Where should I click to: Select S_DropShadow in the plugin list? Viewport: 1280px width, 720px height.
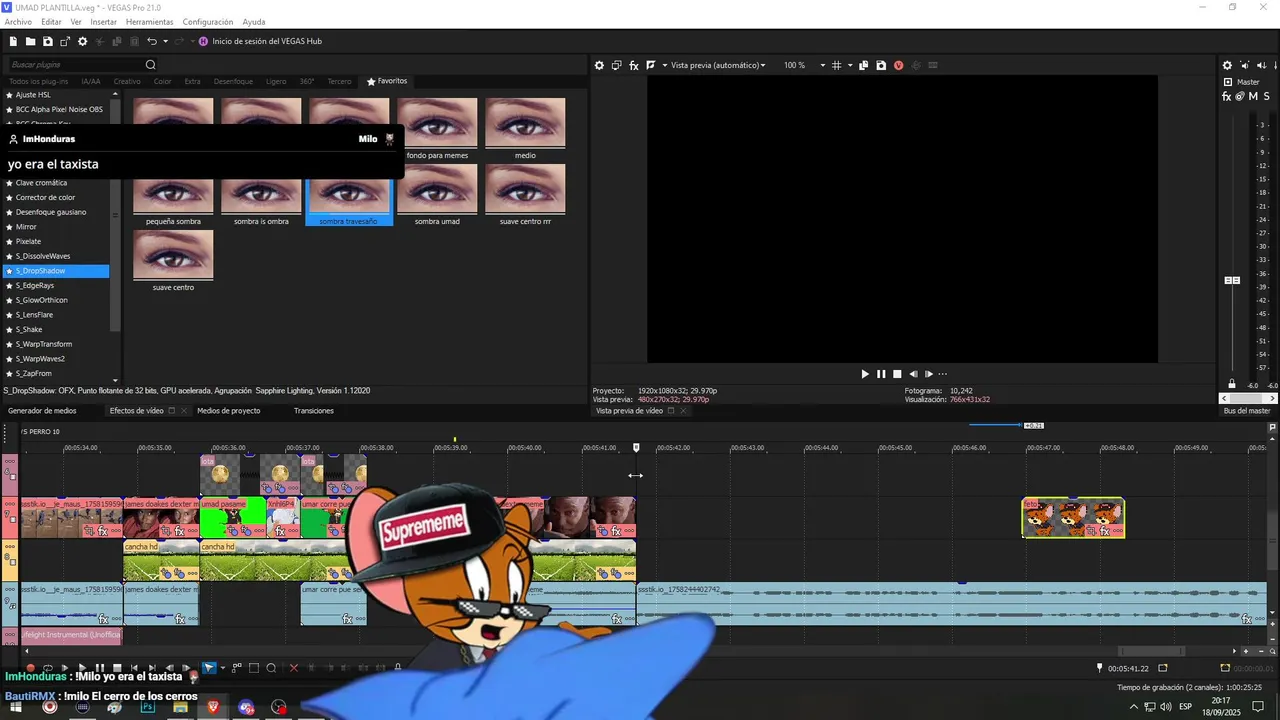click(x=56, y=271)
